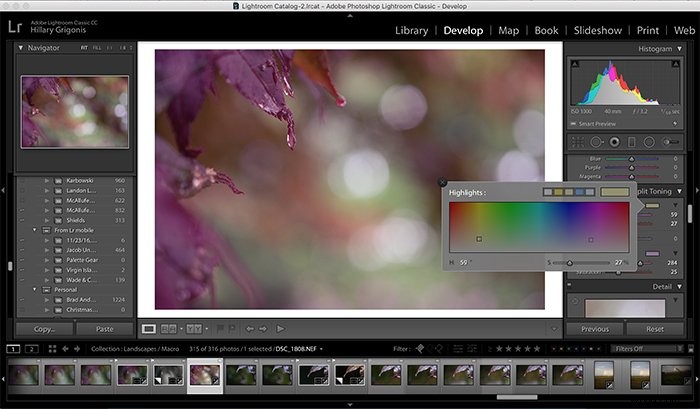Open toolbar content dropdown arrow
Viewport: 700px width, 409px height.
[554, 330]
